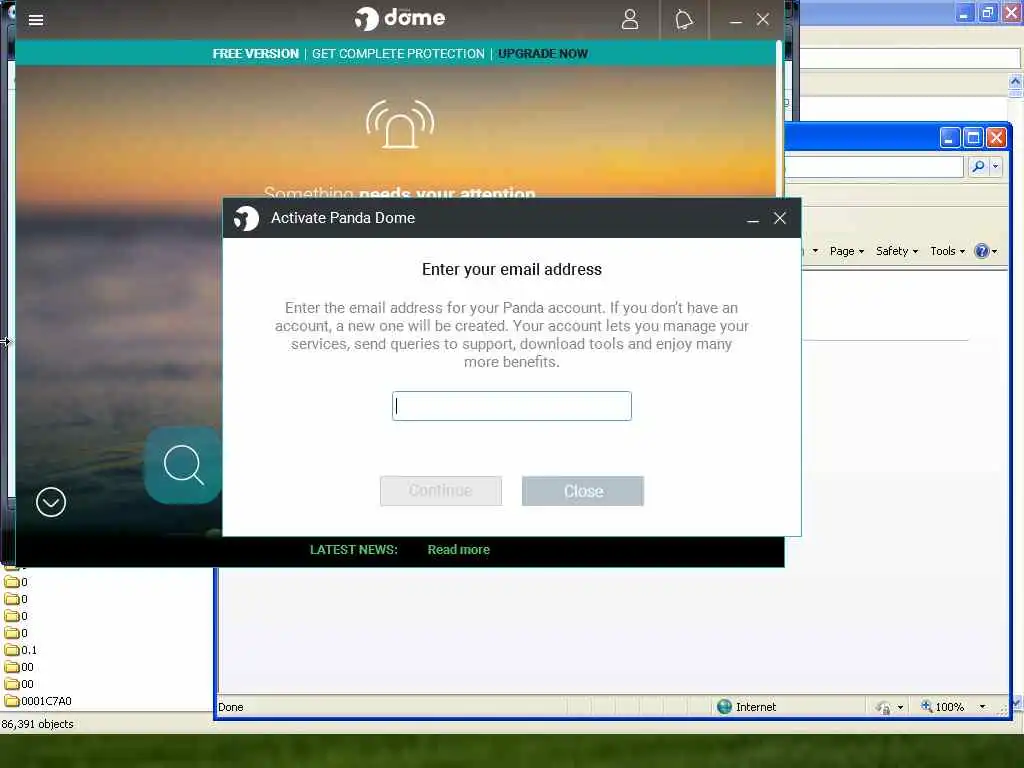1024x768 pixels.
Task: Click Done status text in Internet Explorer
Action: pos(231,707)
